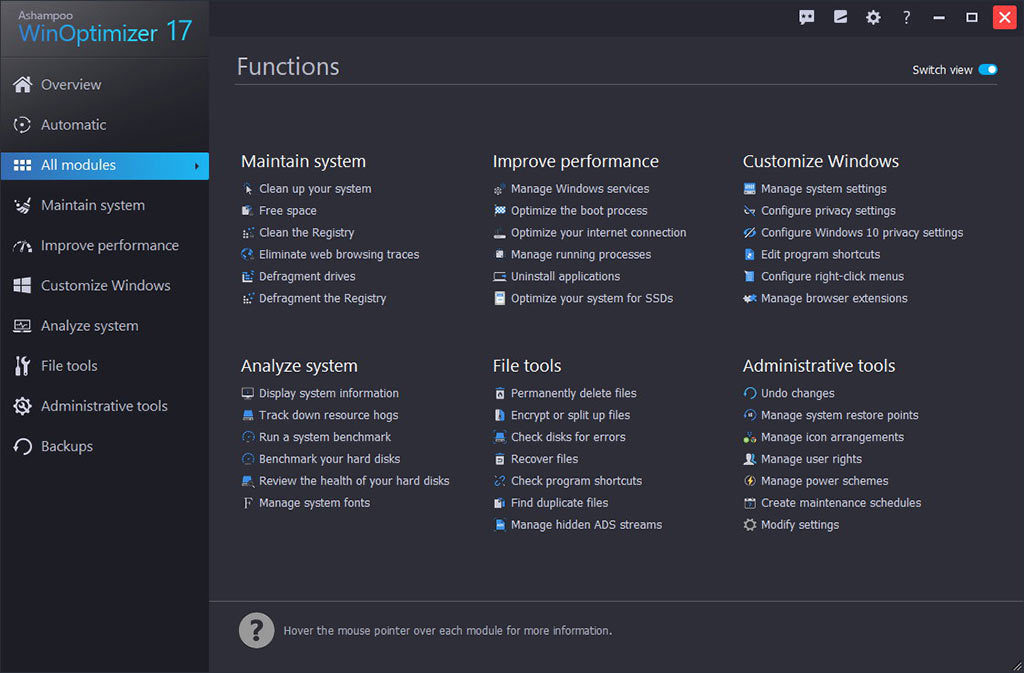Viewport: 1024px width, 673px height.
Task: Click Manage system restore points
Action: point(839,415)
